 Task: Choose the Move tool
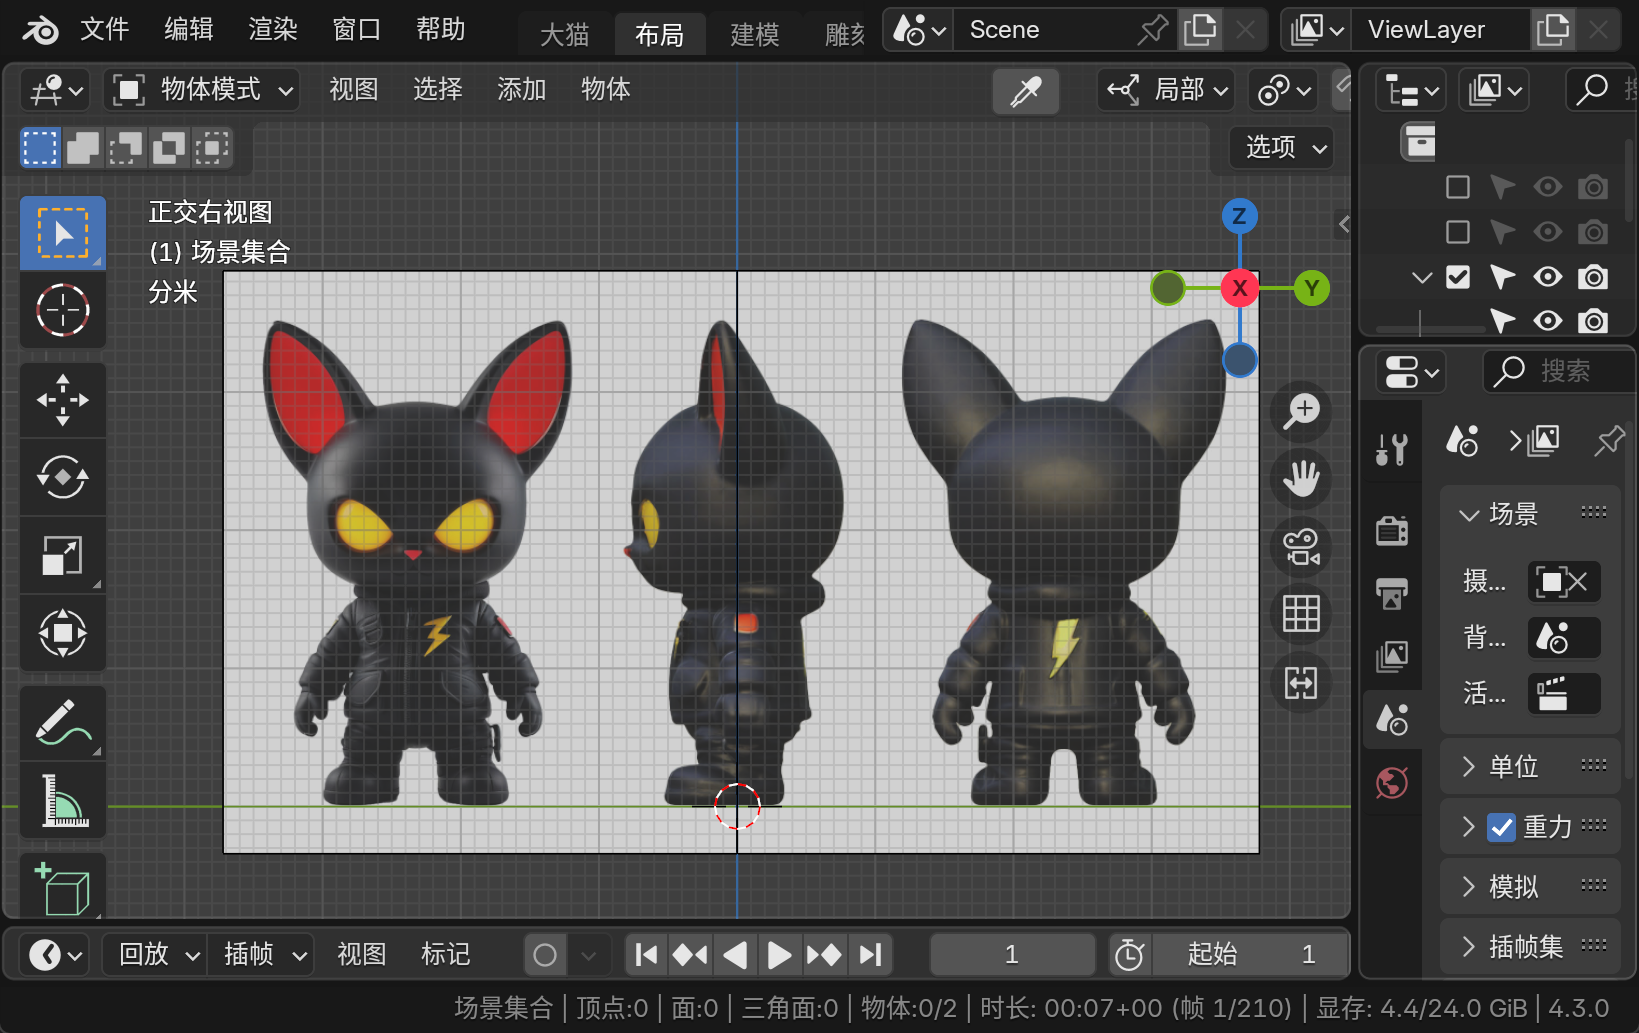63,400
